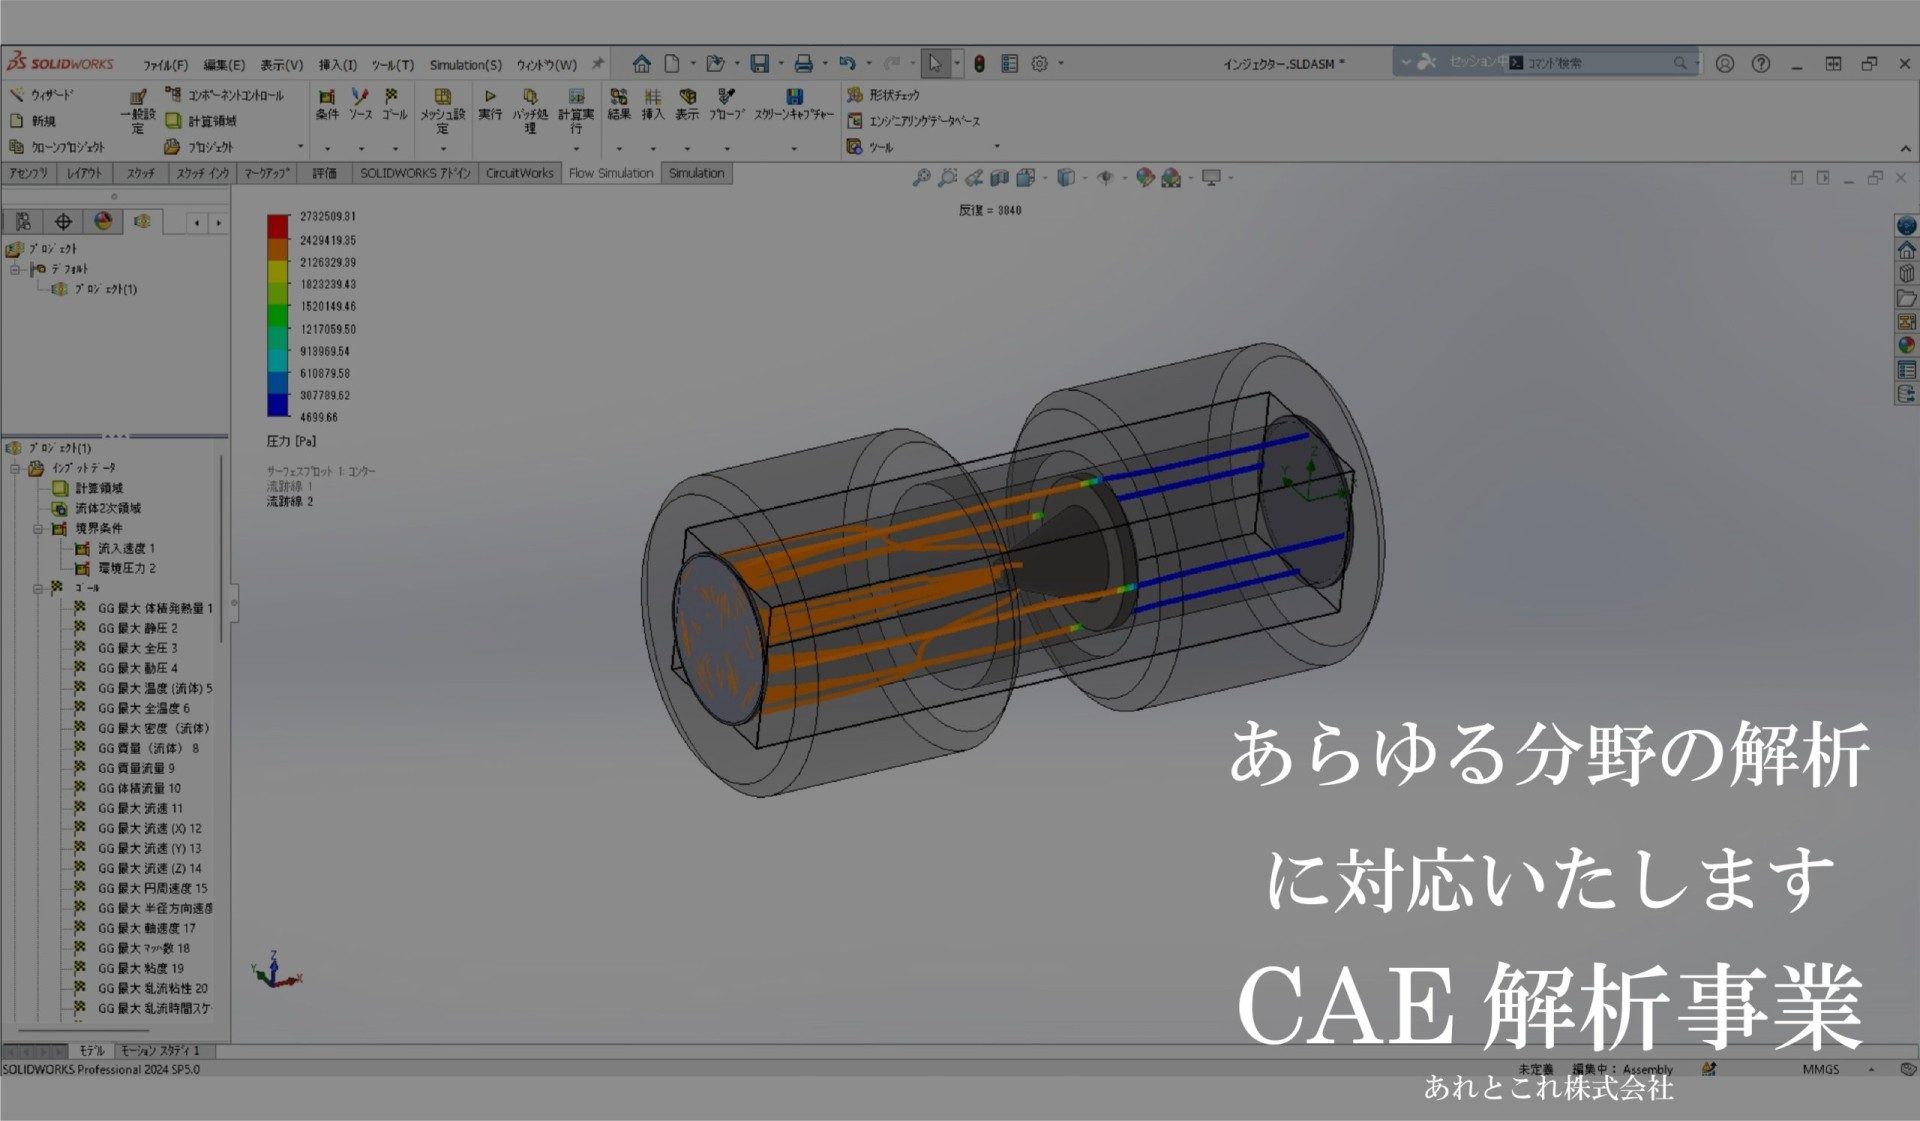Screen dimensions: 1920x1121
Task: Click the Zoom to Fit magnifier icon
Action: (921, 178)
